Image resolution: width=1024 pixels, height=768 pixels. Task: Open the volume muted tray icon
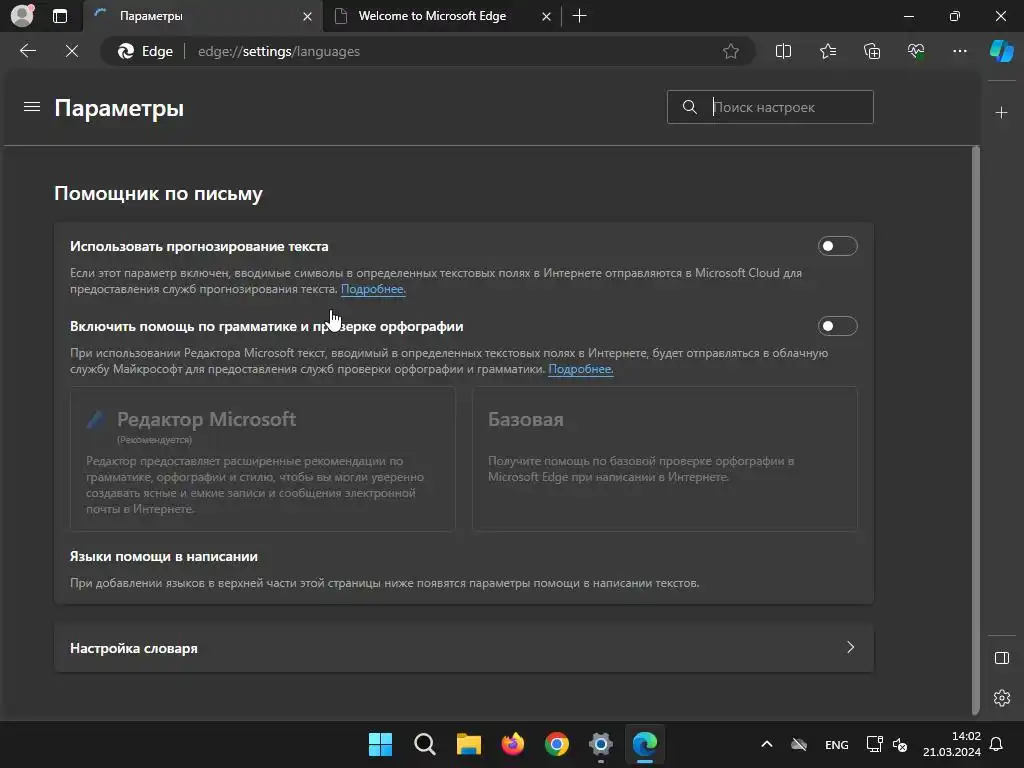pyautogui.click(x=900, y=744)
